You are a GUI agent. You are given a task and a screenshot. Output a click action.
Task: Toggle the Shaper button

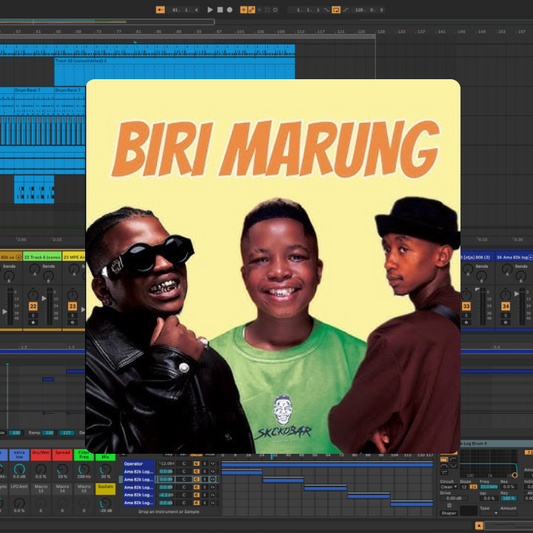coord(449,513)
